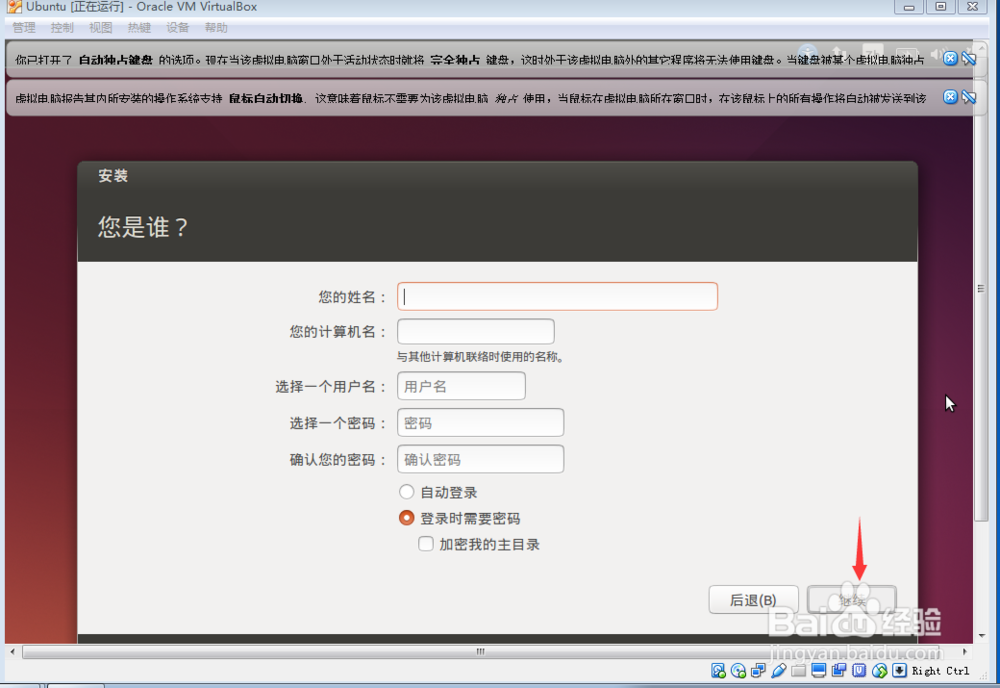Click the video capture status icon
The image size is (1000, 688).
click(838, 671)
